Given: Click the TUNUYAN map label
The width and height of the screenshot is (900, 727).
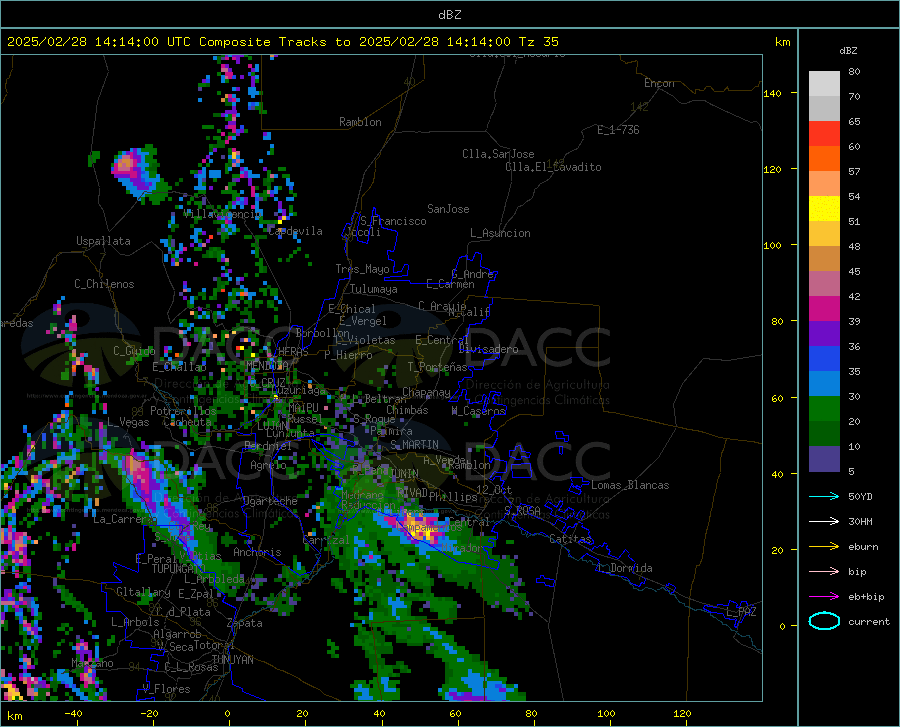Looking at the screenshot, I should tap(232, 660).
